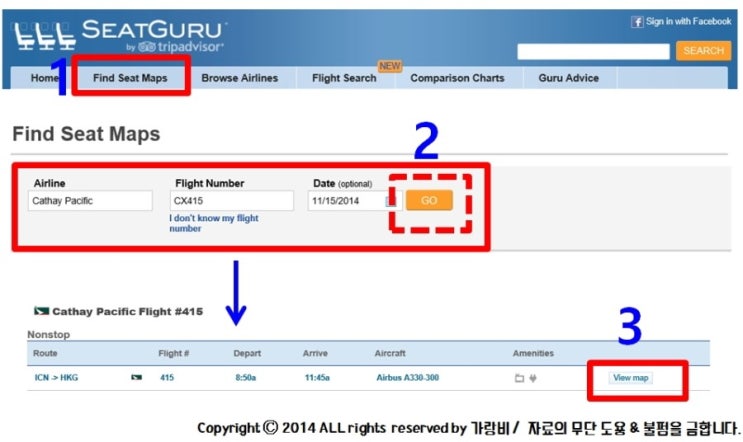Image resolution: width=743 pixels, height=442 pixels.
Task: Click the Amenities column header
Action: point(533,353)
